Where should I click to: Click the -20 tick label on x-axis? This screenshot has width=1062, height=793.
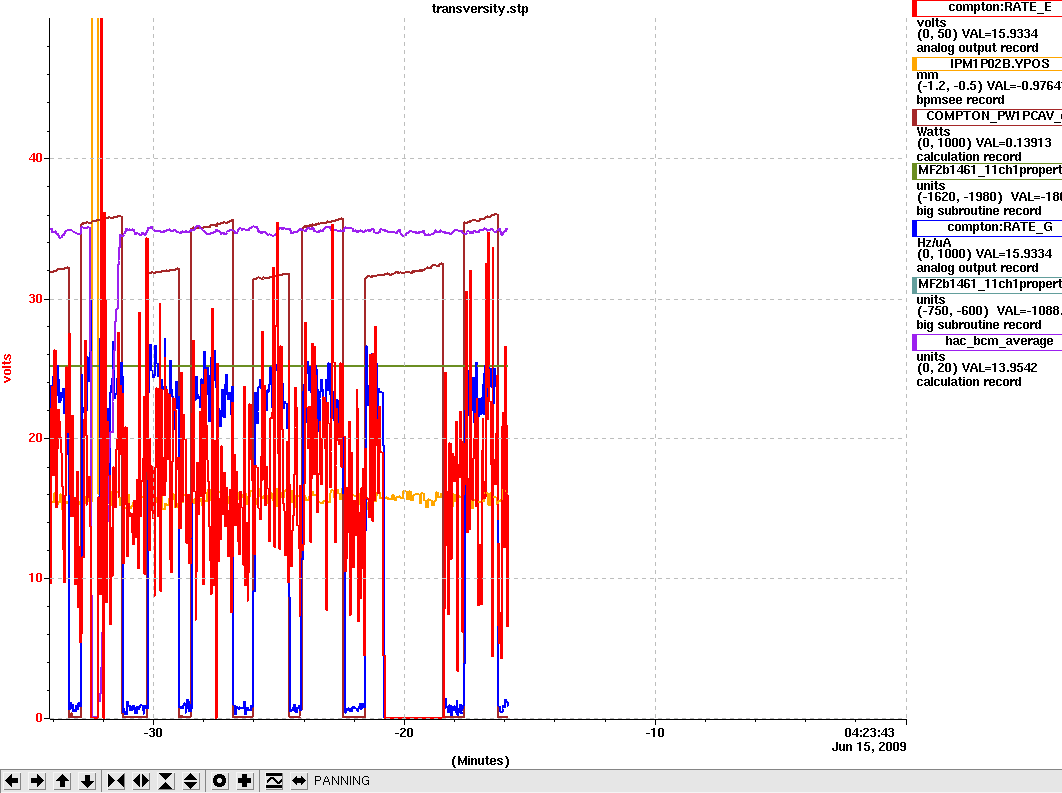pyautogui.click(x=404, y=733)
